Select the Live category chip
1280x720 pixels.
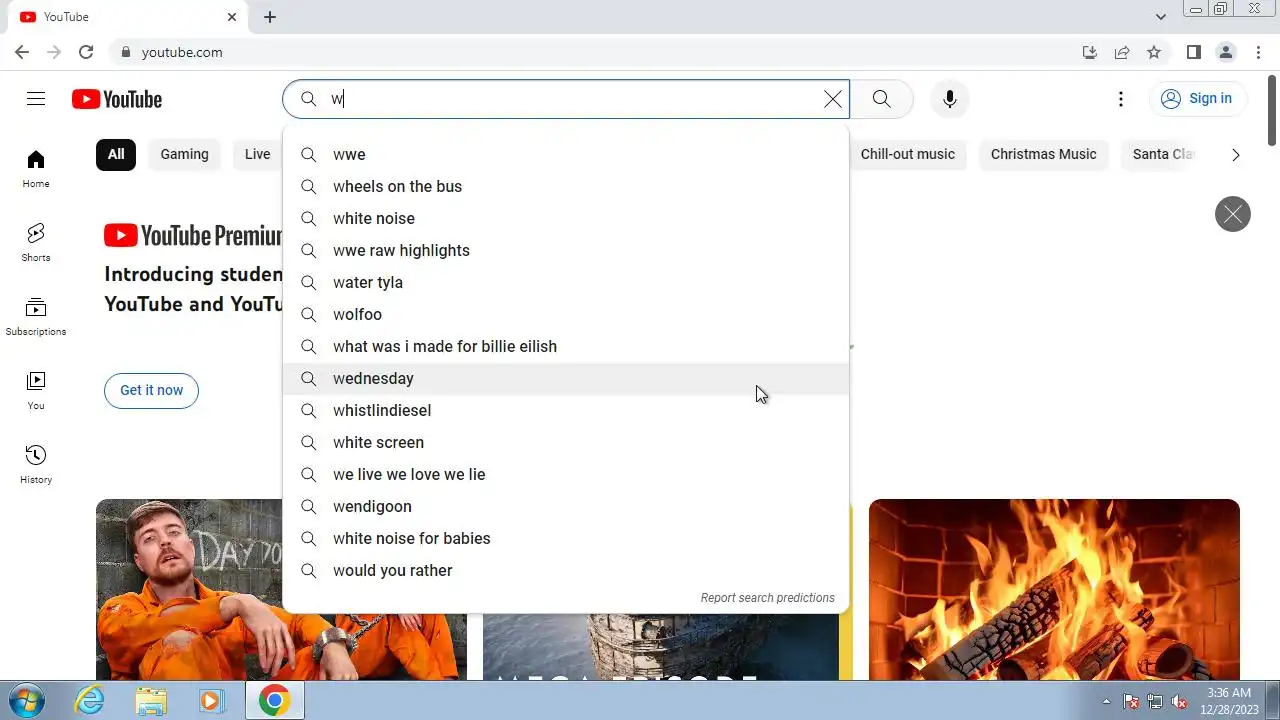(258, 154)
